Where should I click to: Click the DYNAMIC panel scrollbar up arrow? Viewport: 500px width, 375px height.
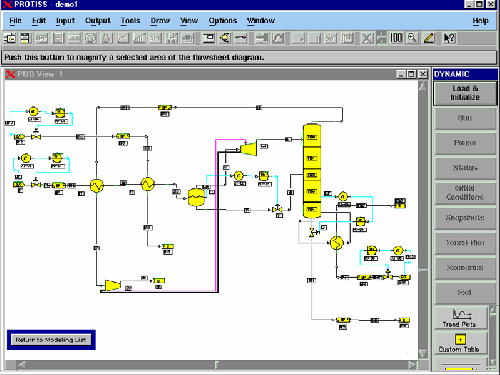[493, 310]
